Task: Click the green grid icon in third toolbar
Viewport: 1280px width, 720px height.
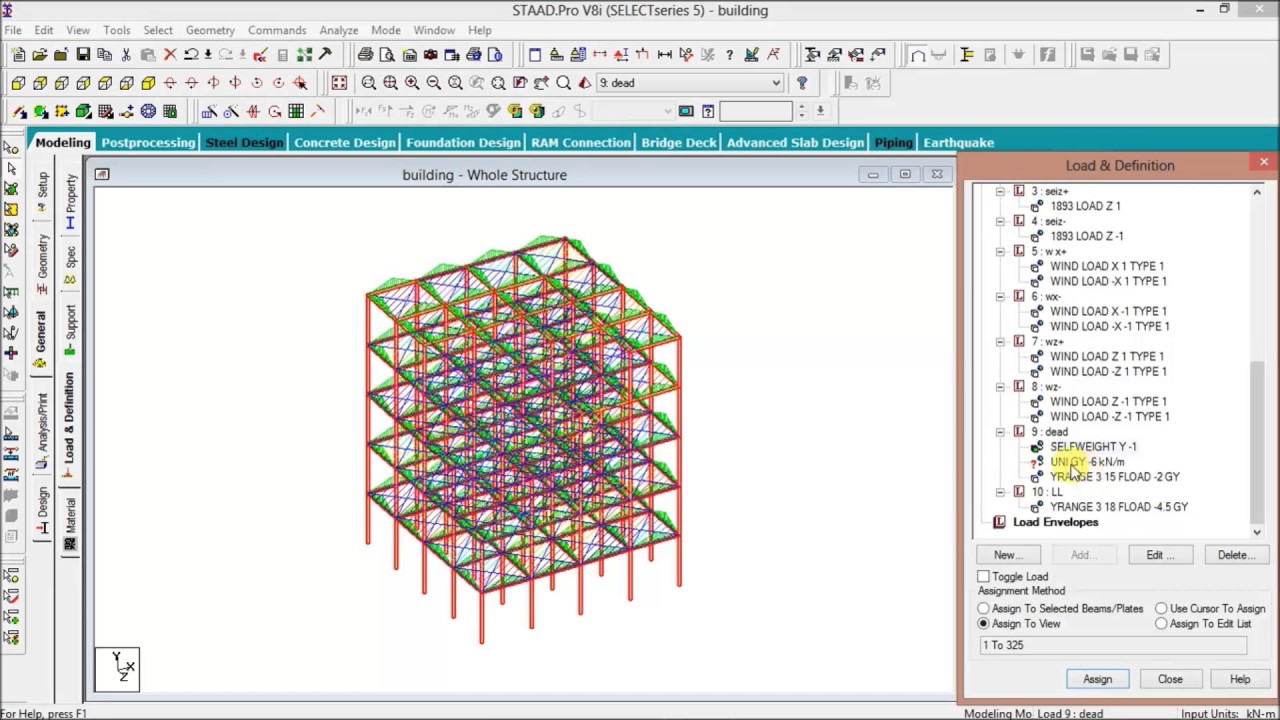Action: tap(296, 111)
